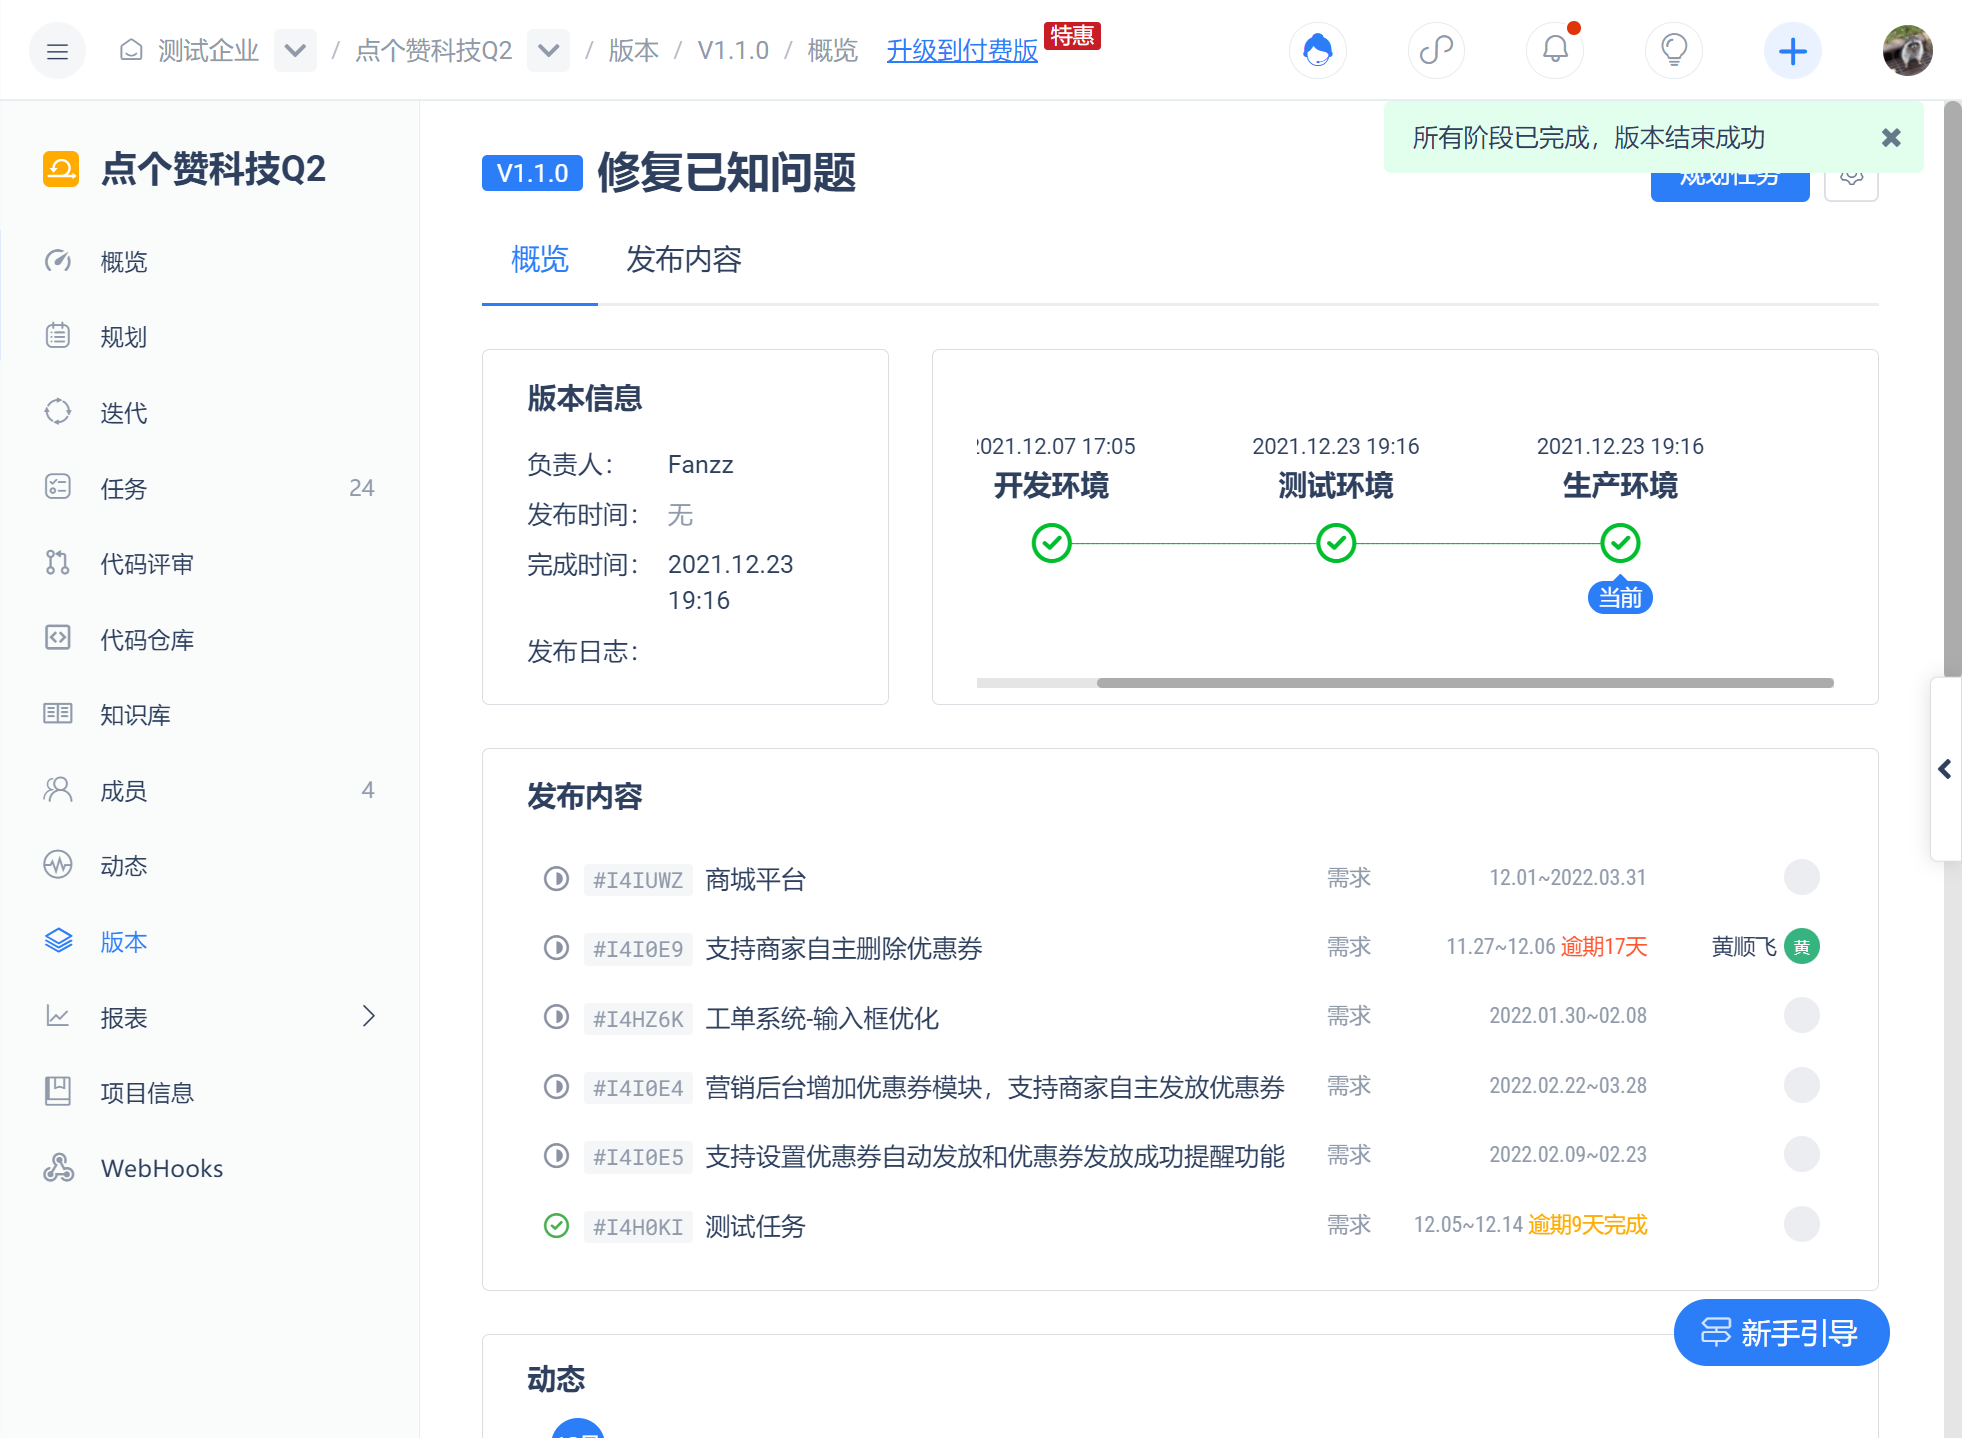Click the 新手引导 button
This screenshot has width=1962, height=1438.
(x=1781, y=1332)
